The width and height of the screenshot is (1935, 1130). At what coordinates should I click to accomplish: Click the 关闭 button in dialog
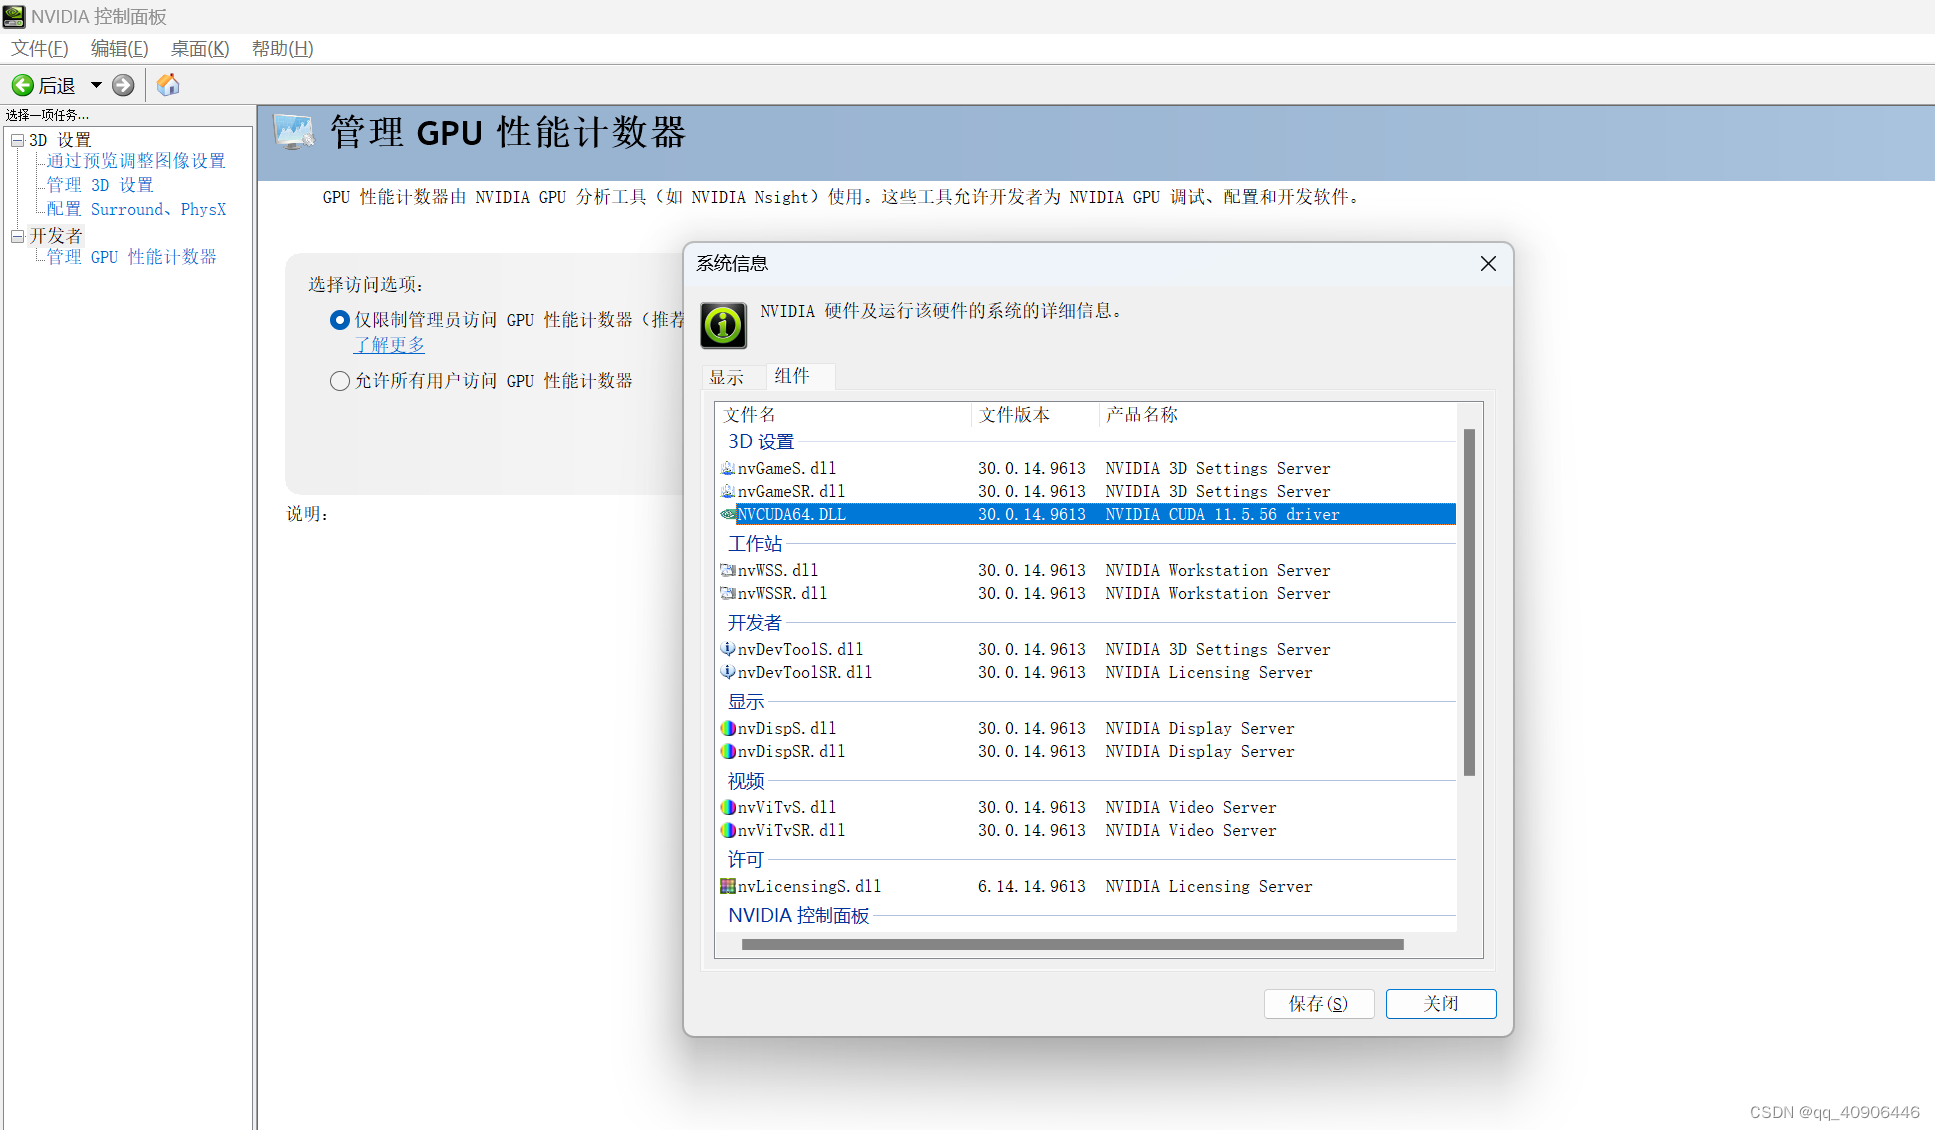1441,1004
